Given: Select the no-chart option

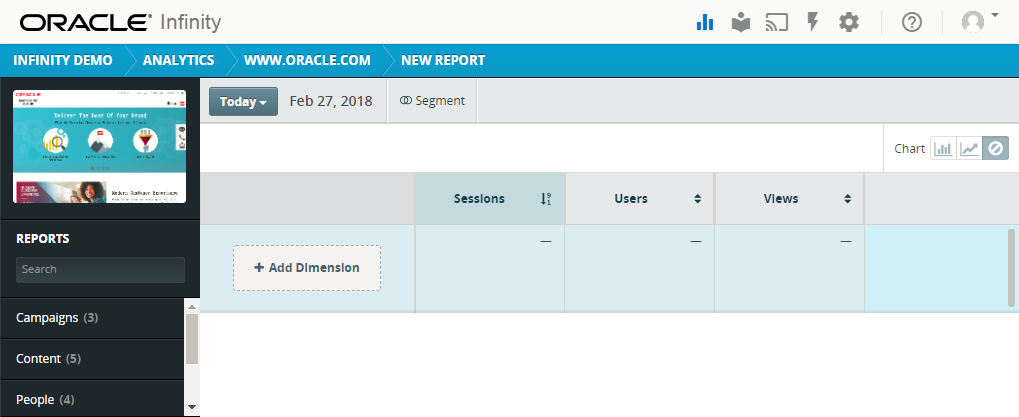Looking at the screenshot, I should click(x=995, y=149).
